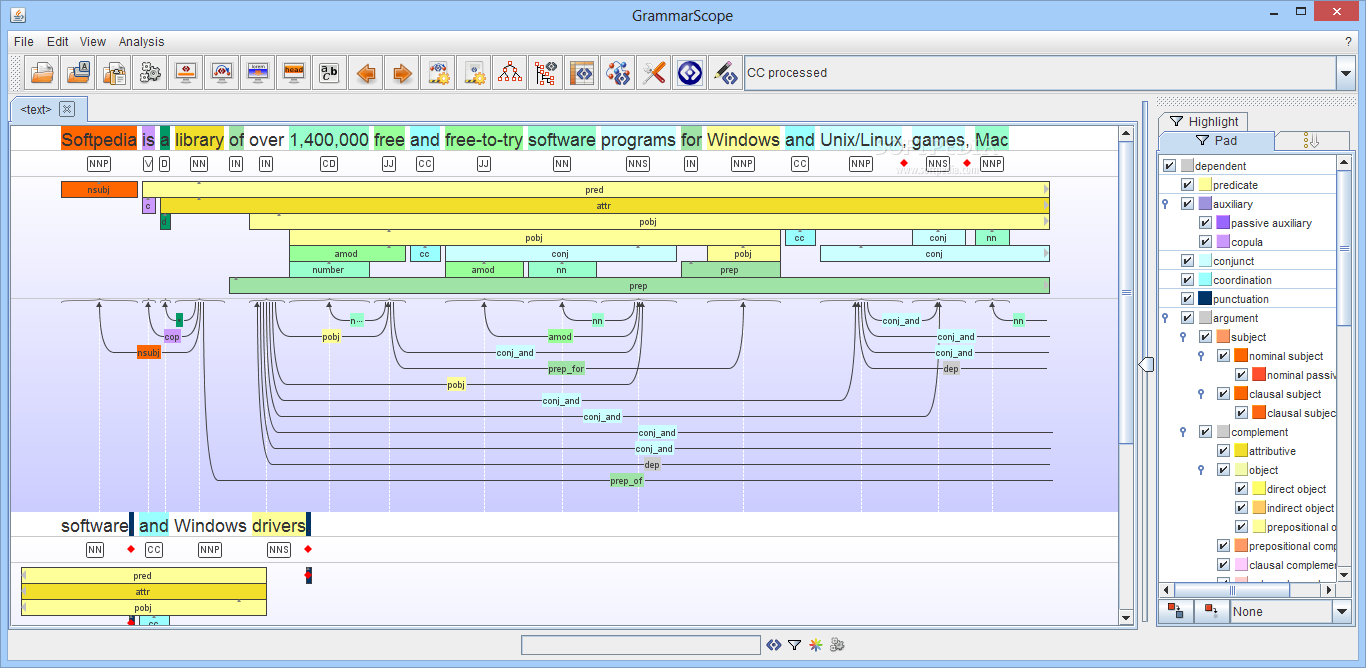The image size is (1366, 668).
Task: Click the second monitor with arc icon
Action: point(222,73)
